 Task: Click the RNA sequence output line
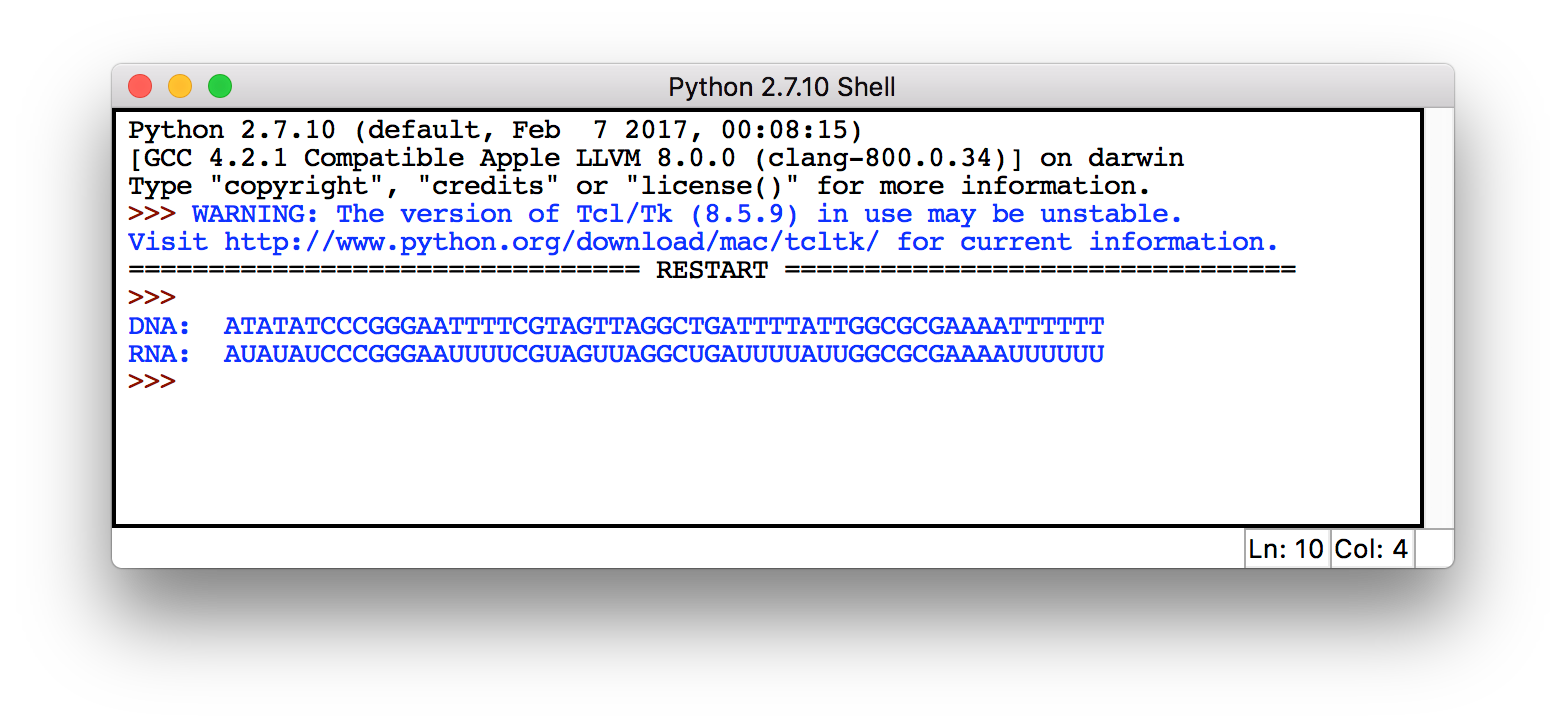[x=616, y=354]
